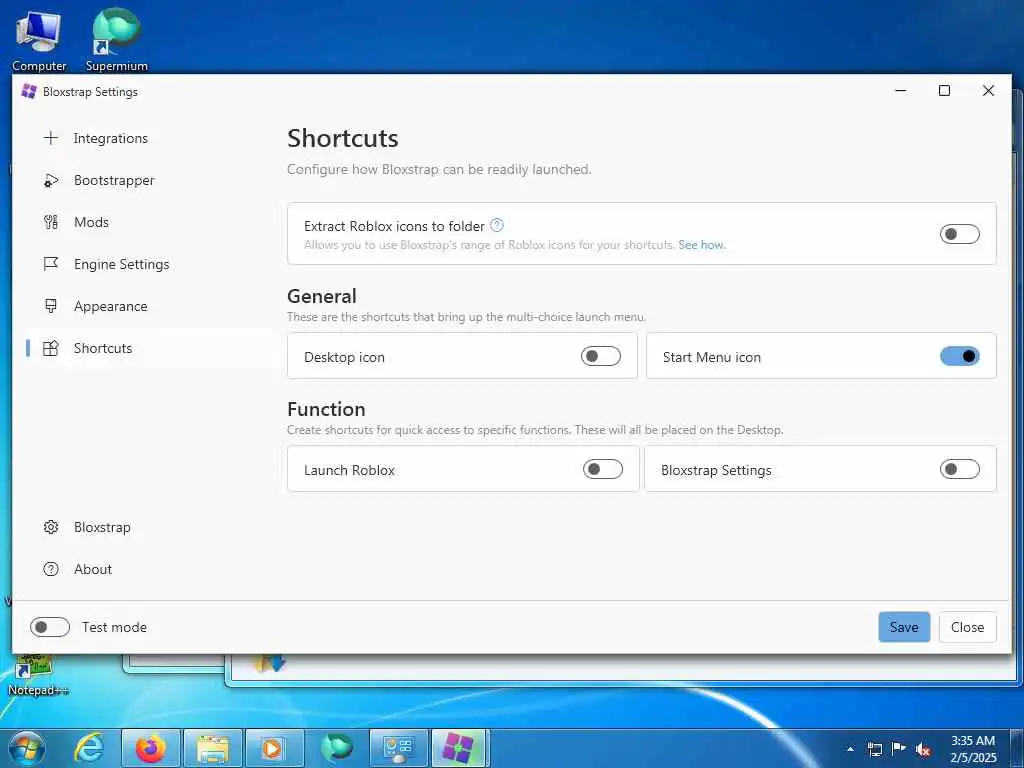Open Windows Media Player from taskbar
This screenshot has height=768, width=1024.
(x=274, y=748)
